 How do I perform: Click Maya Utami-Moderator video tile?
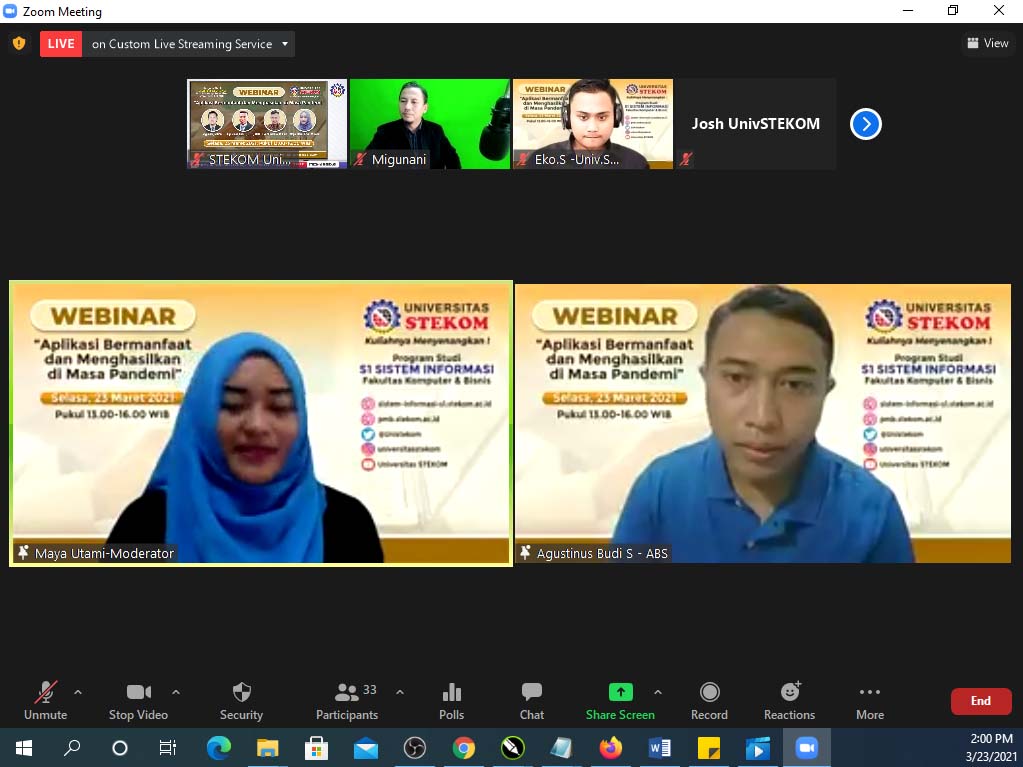261,423
